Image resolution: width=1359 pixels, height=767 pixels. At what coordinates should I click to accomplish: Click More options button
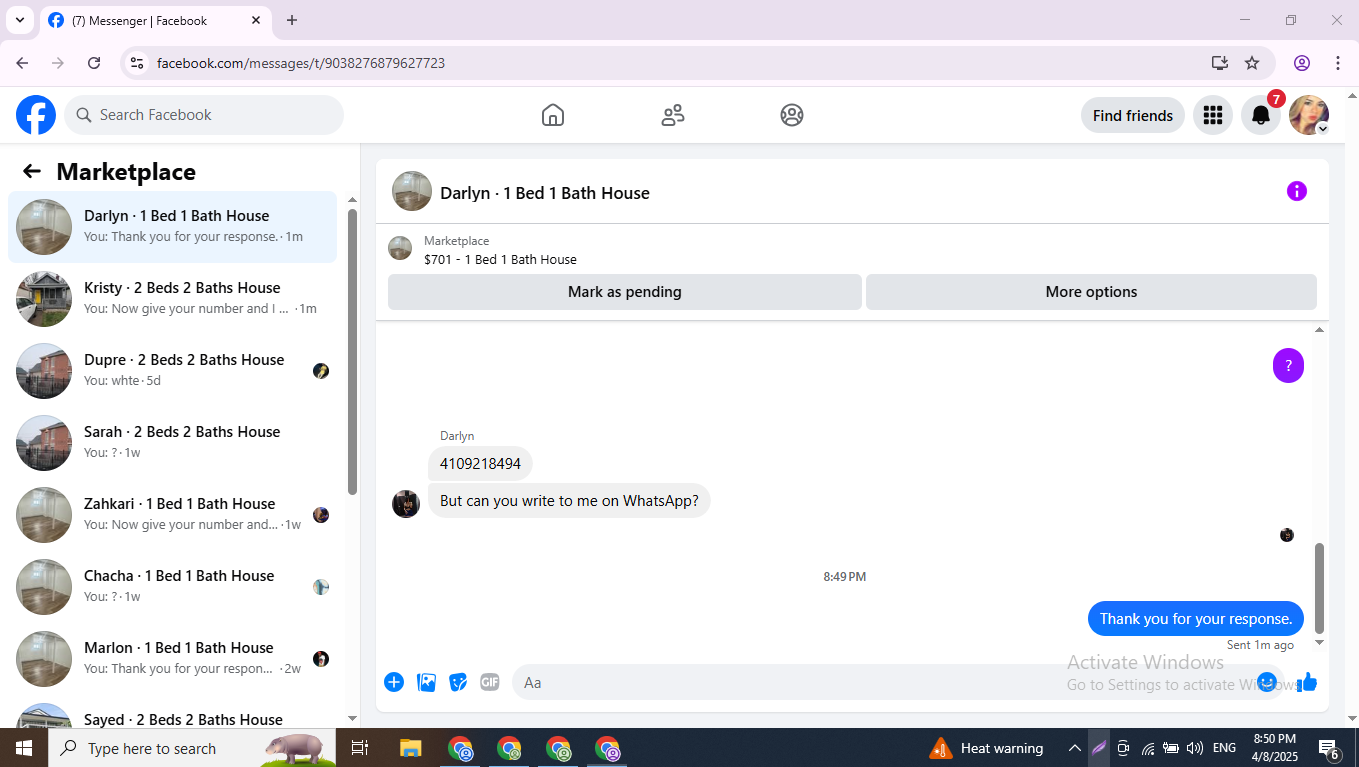click(1091, 292)
